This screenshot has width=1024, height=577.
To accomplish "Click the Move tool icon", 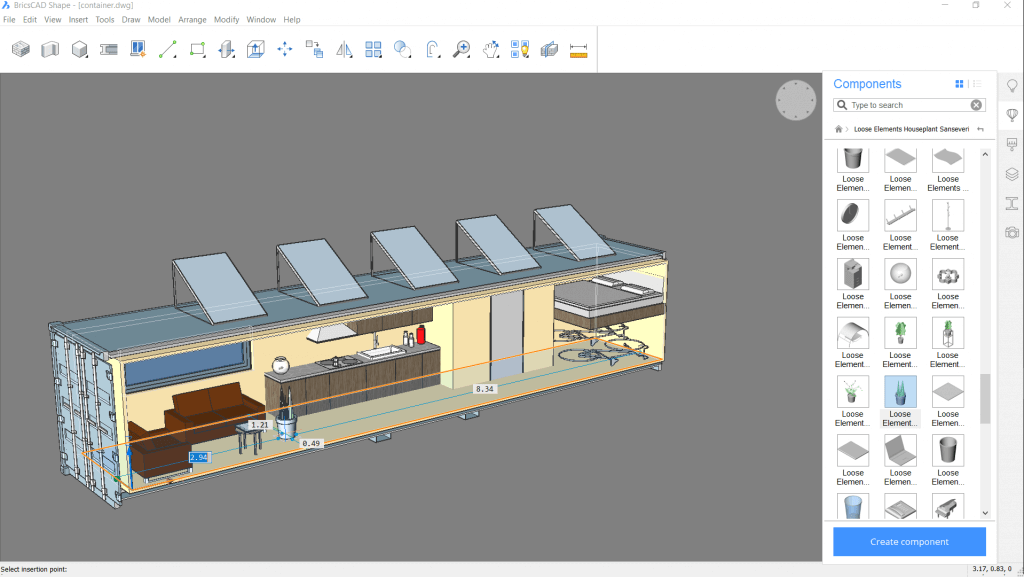I will click(285, 48).
